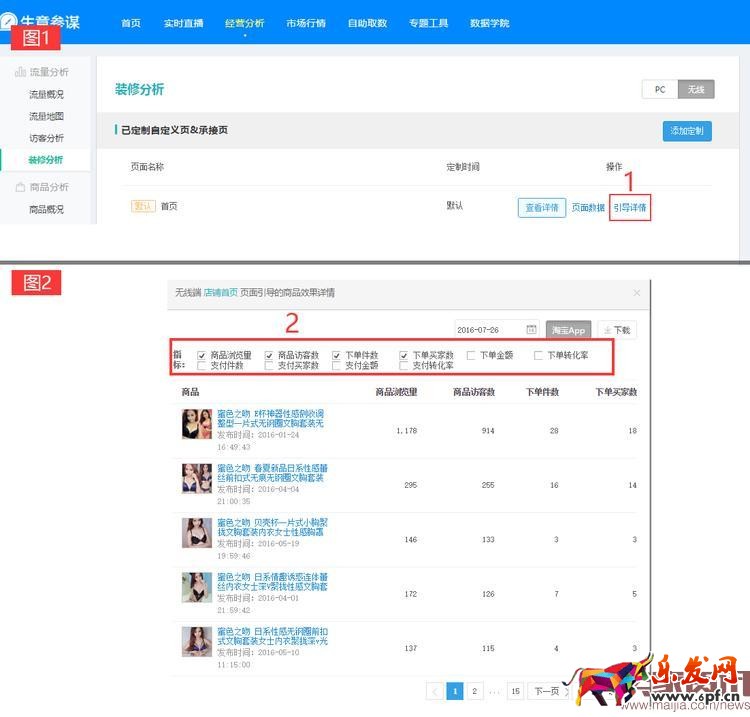Click the 淘宝App button
Viewport: 750px width, 717px height.
point(568,330)
